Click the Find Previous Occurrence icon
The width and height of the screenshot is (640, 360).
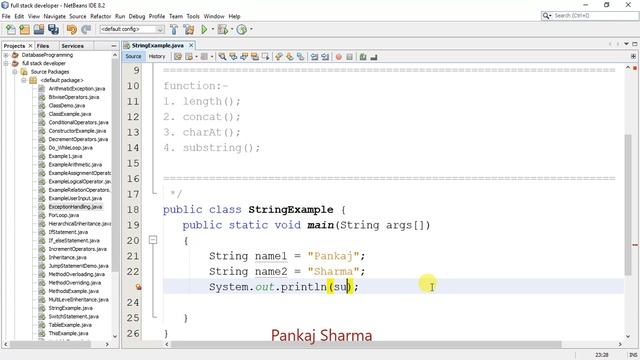233,57
